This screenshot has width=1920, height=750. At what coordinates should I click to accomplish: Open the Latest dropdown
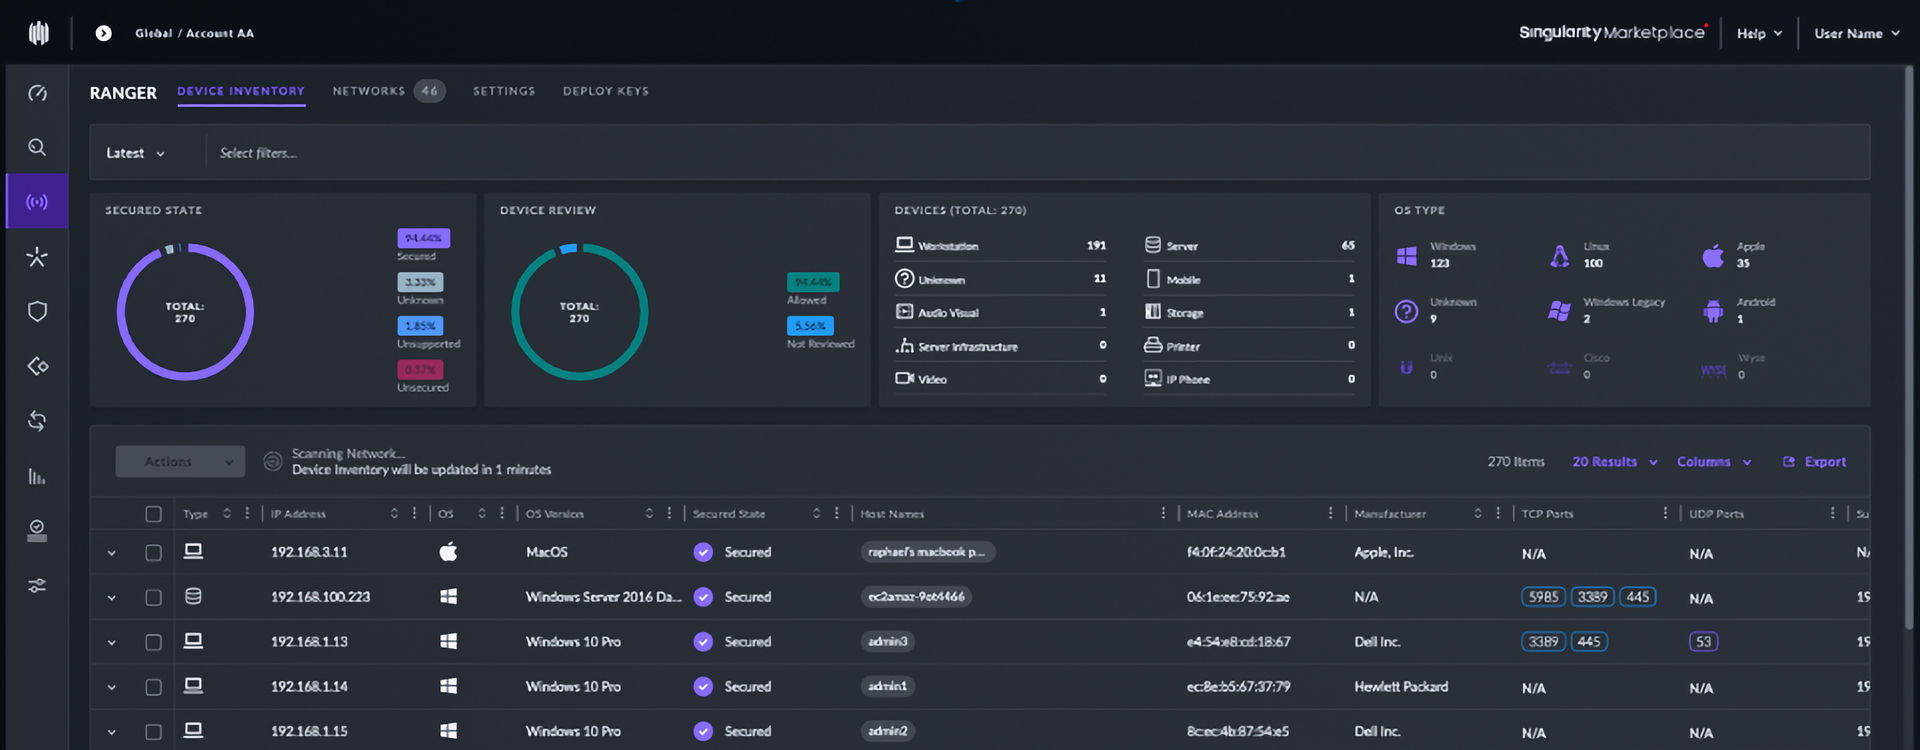pyautogui.click(x=135, y=153)
